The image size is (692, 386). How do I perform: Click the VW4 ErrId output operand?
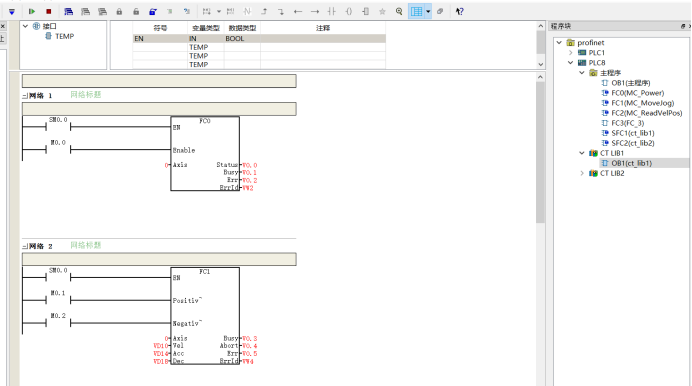tap(248, 362)
